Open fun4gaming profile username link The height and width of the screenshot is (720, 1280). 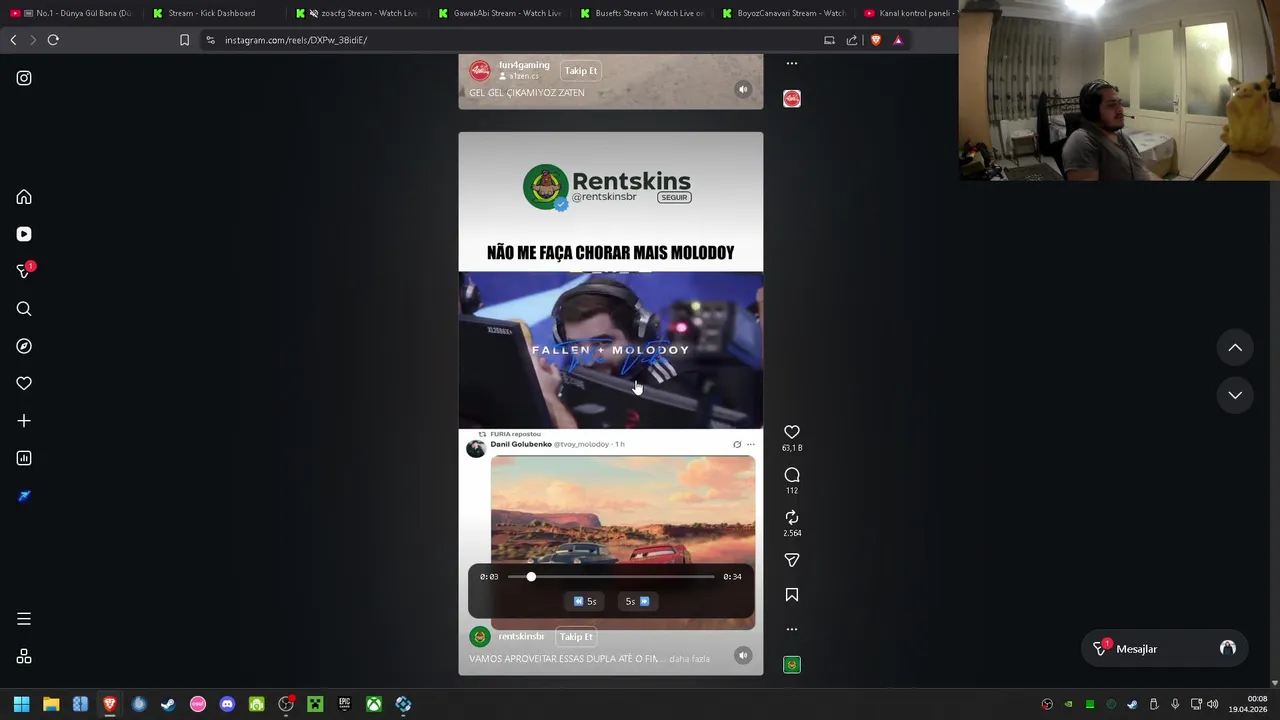click(x=524, y=65)
